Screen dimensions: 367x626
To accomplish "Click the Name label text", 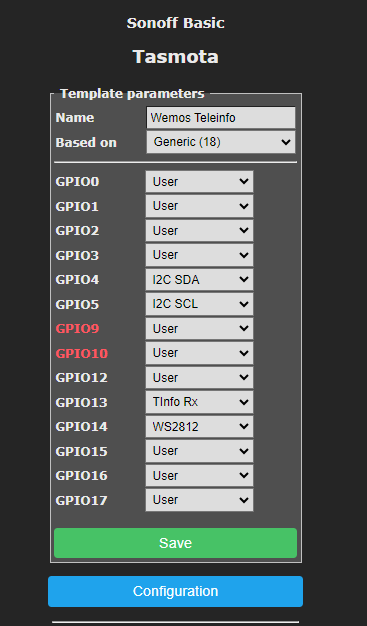I will [x=75, y=118].
